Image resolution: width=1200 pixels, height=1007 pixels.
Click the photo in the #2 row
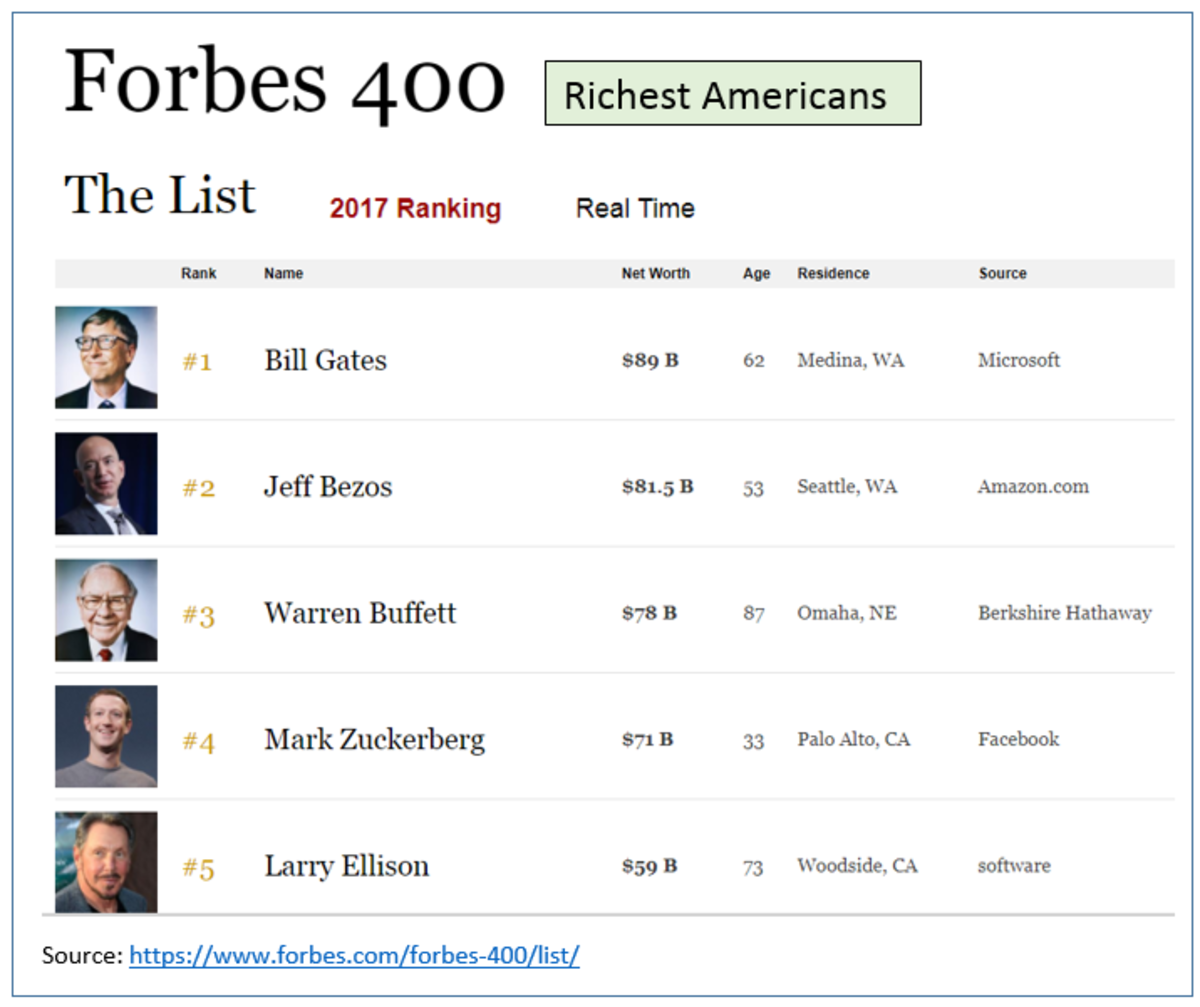point(106,484)
